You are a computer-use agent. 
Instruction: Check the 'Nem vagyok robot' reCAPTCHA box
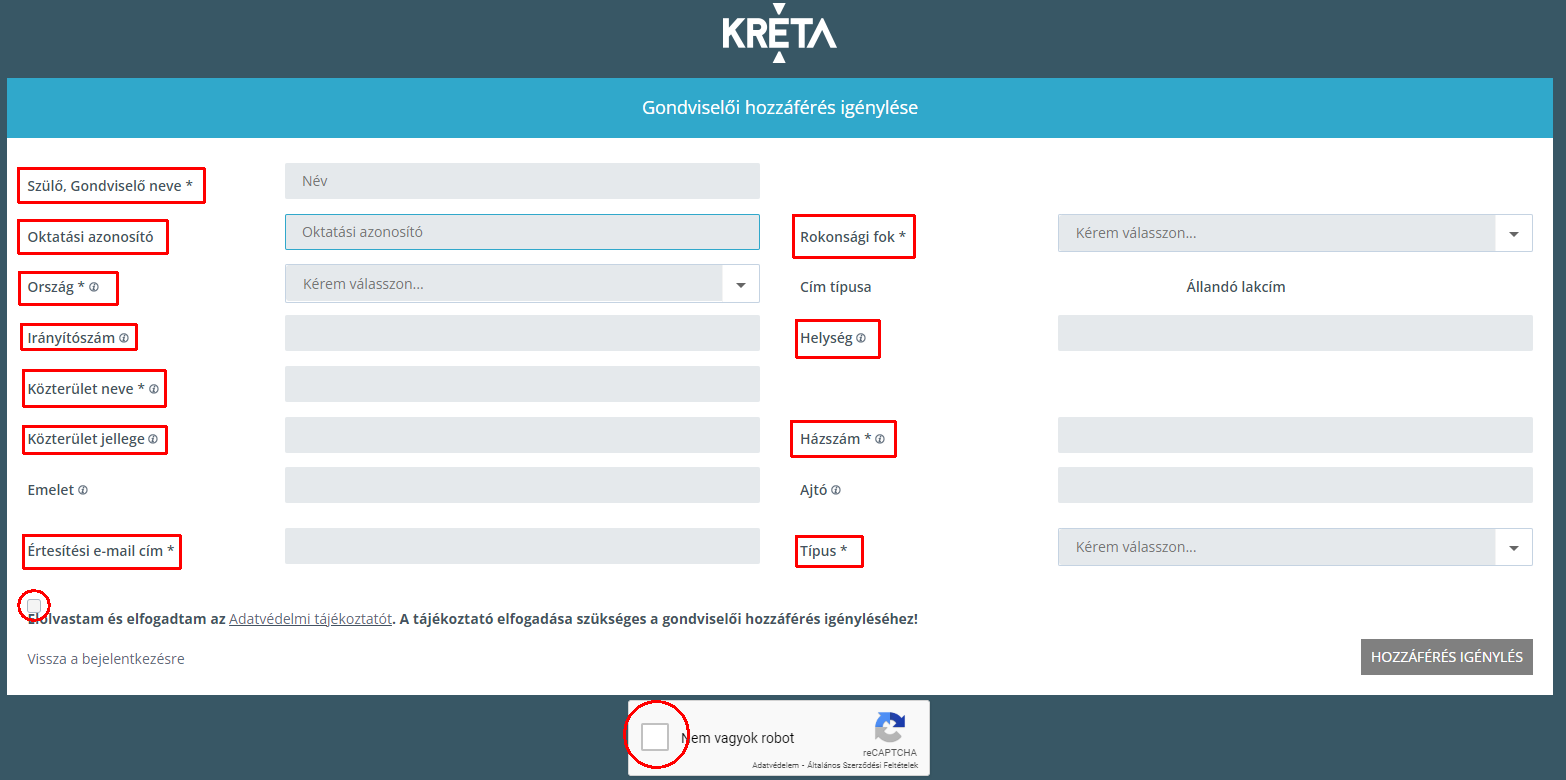(x=655, y=737)
